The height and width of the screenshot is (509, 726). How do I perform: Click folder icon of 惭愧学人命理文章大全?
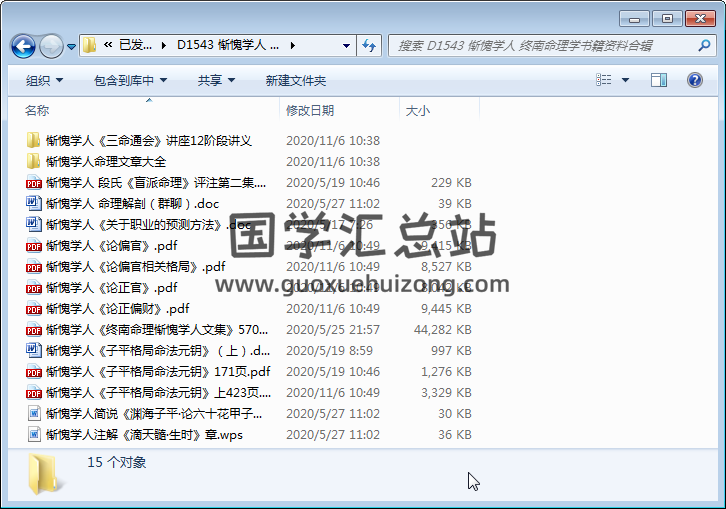coord(34,162)
